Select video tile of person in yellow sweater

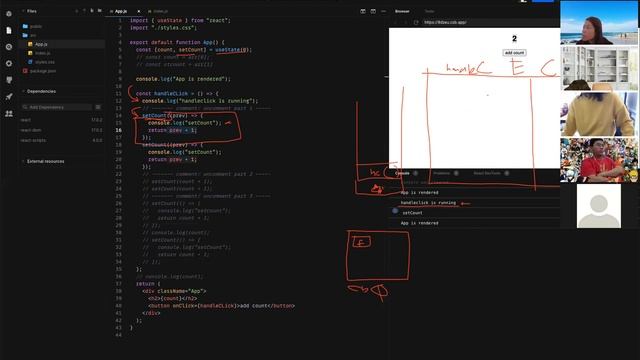598,114
